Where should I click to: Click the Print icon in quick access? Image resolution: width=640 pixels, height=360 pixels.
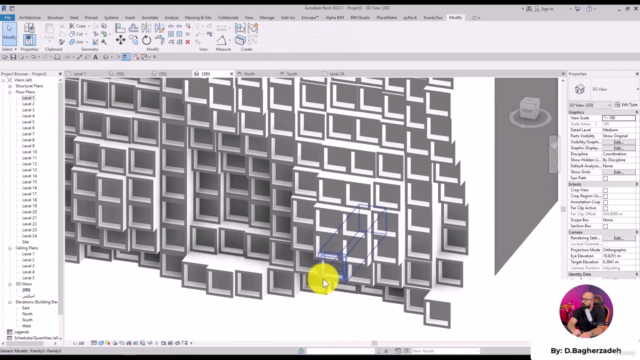57,57
